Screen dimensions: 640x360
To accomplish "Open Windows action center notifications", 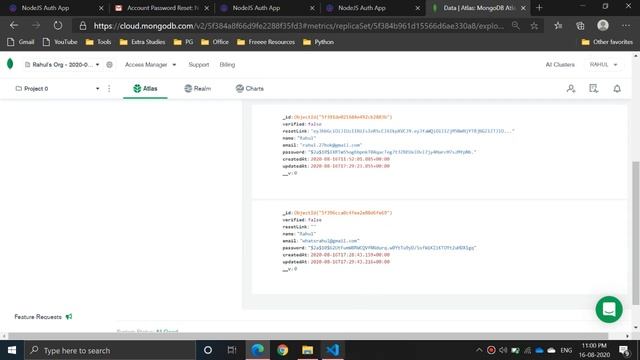I will click(624, 350).
